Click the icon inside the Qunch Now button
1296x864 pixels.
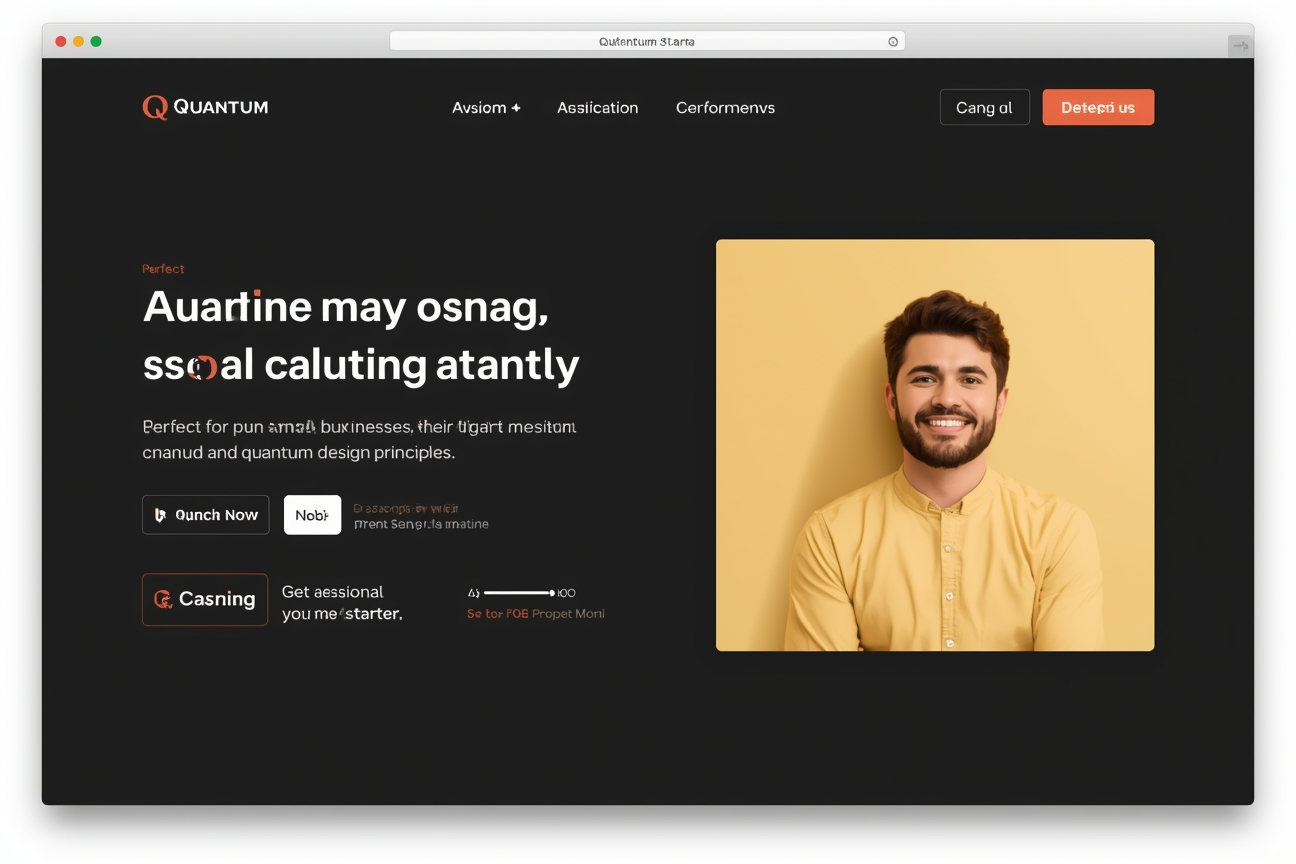[160, 515]
